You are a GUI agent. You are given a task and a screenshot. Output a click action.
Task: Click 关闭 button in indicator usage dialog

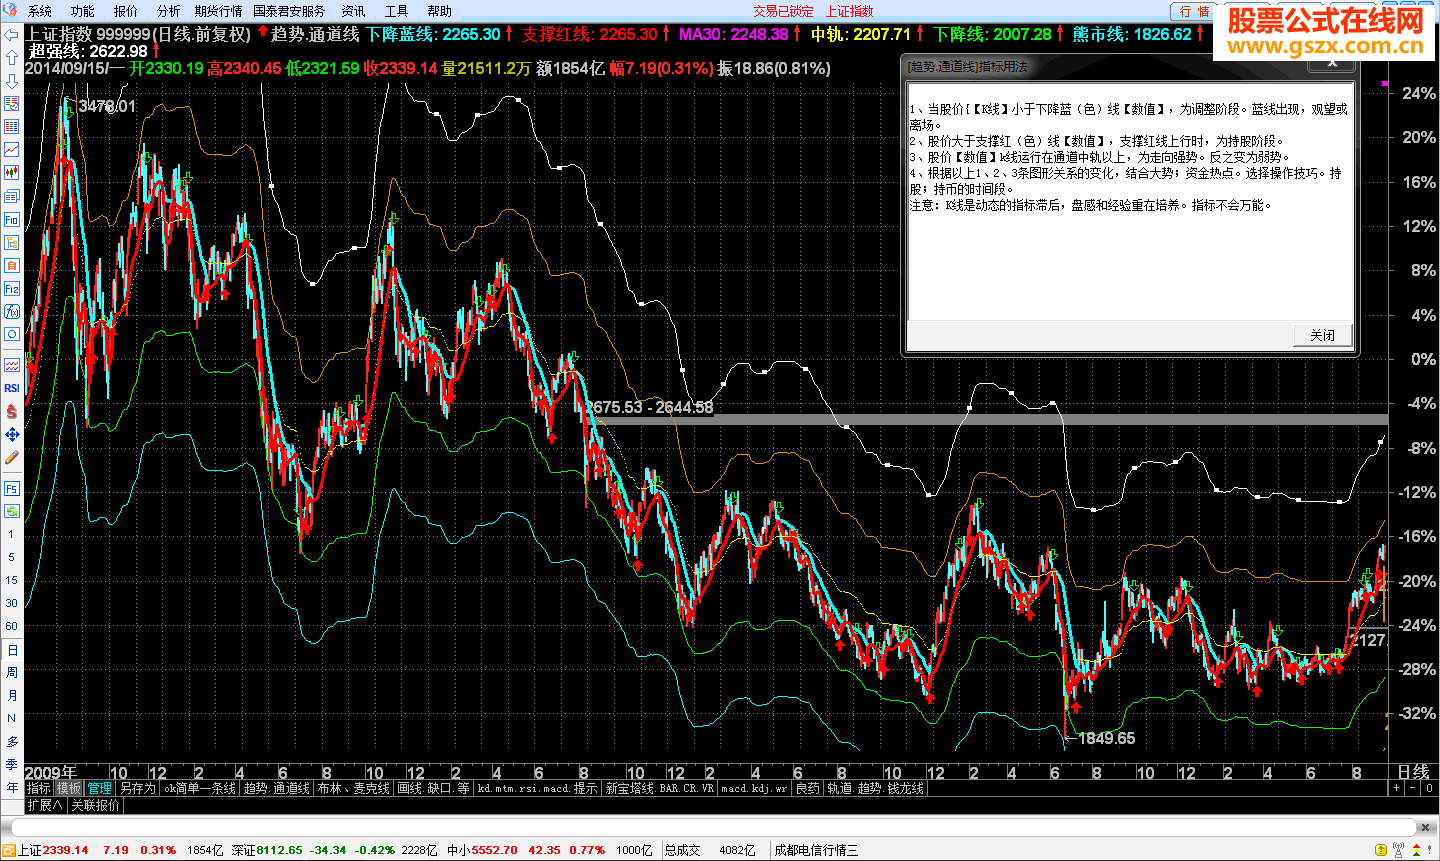pos(1322,335)
